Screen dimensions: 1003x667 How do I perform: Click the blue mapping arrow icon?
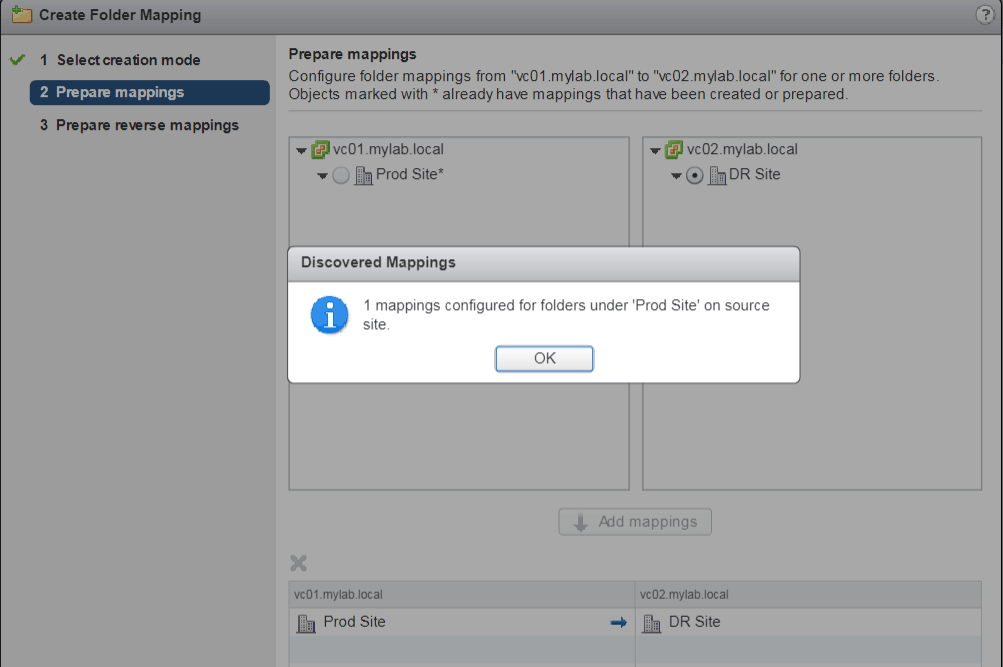tap(618, 622)
